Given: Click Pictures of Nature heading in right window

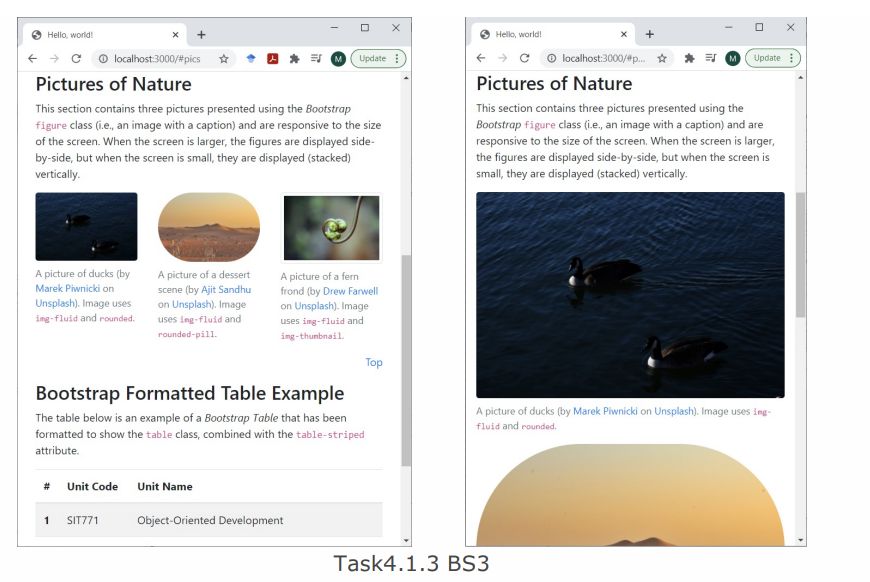Looking at the screenshot, I should (x=554, y=84).
